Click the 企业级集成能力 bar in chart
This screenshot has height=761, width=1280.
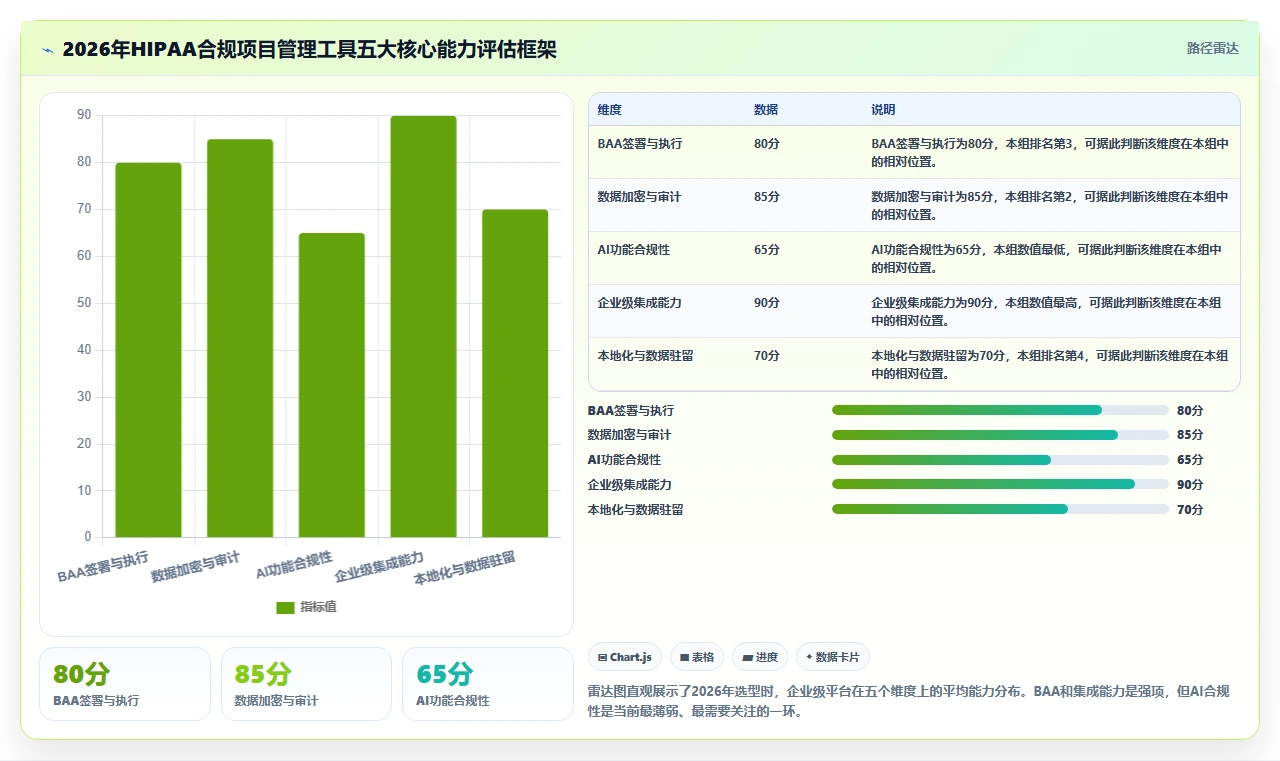[x=423, y=326]
